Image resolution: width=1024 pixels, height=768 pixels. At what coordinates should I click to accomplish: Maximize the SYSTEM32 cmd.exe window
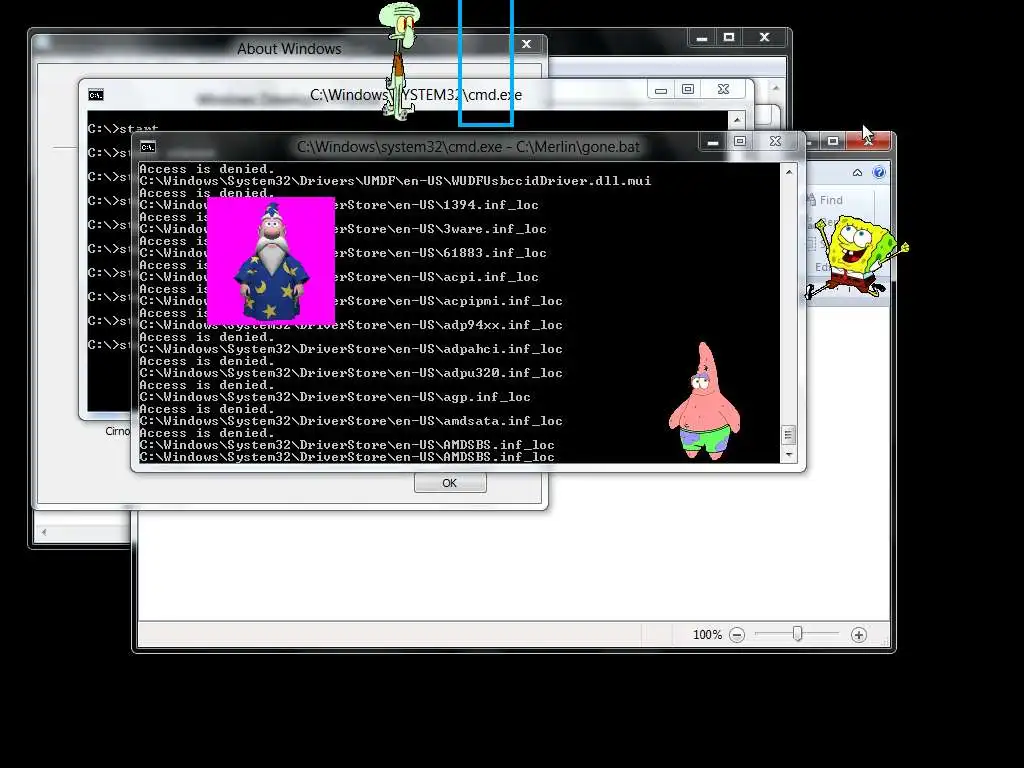[688, 89]
